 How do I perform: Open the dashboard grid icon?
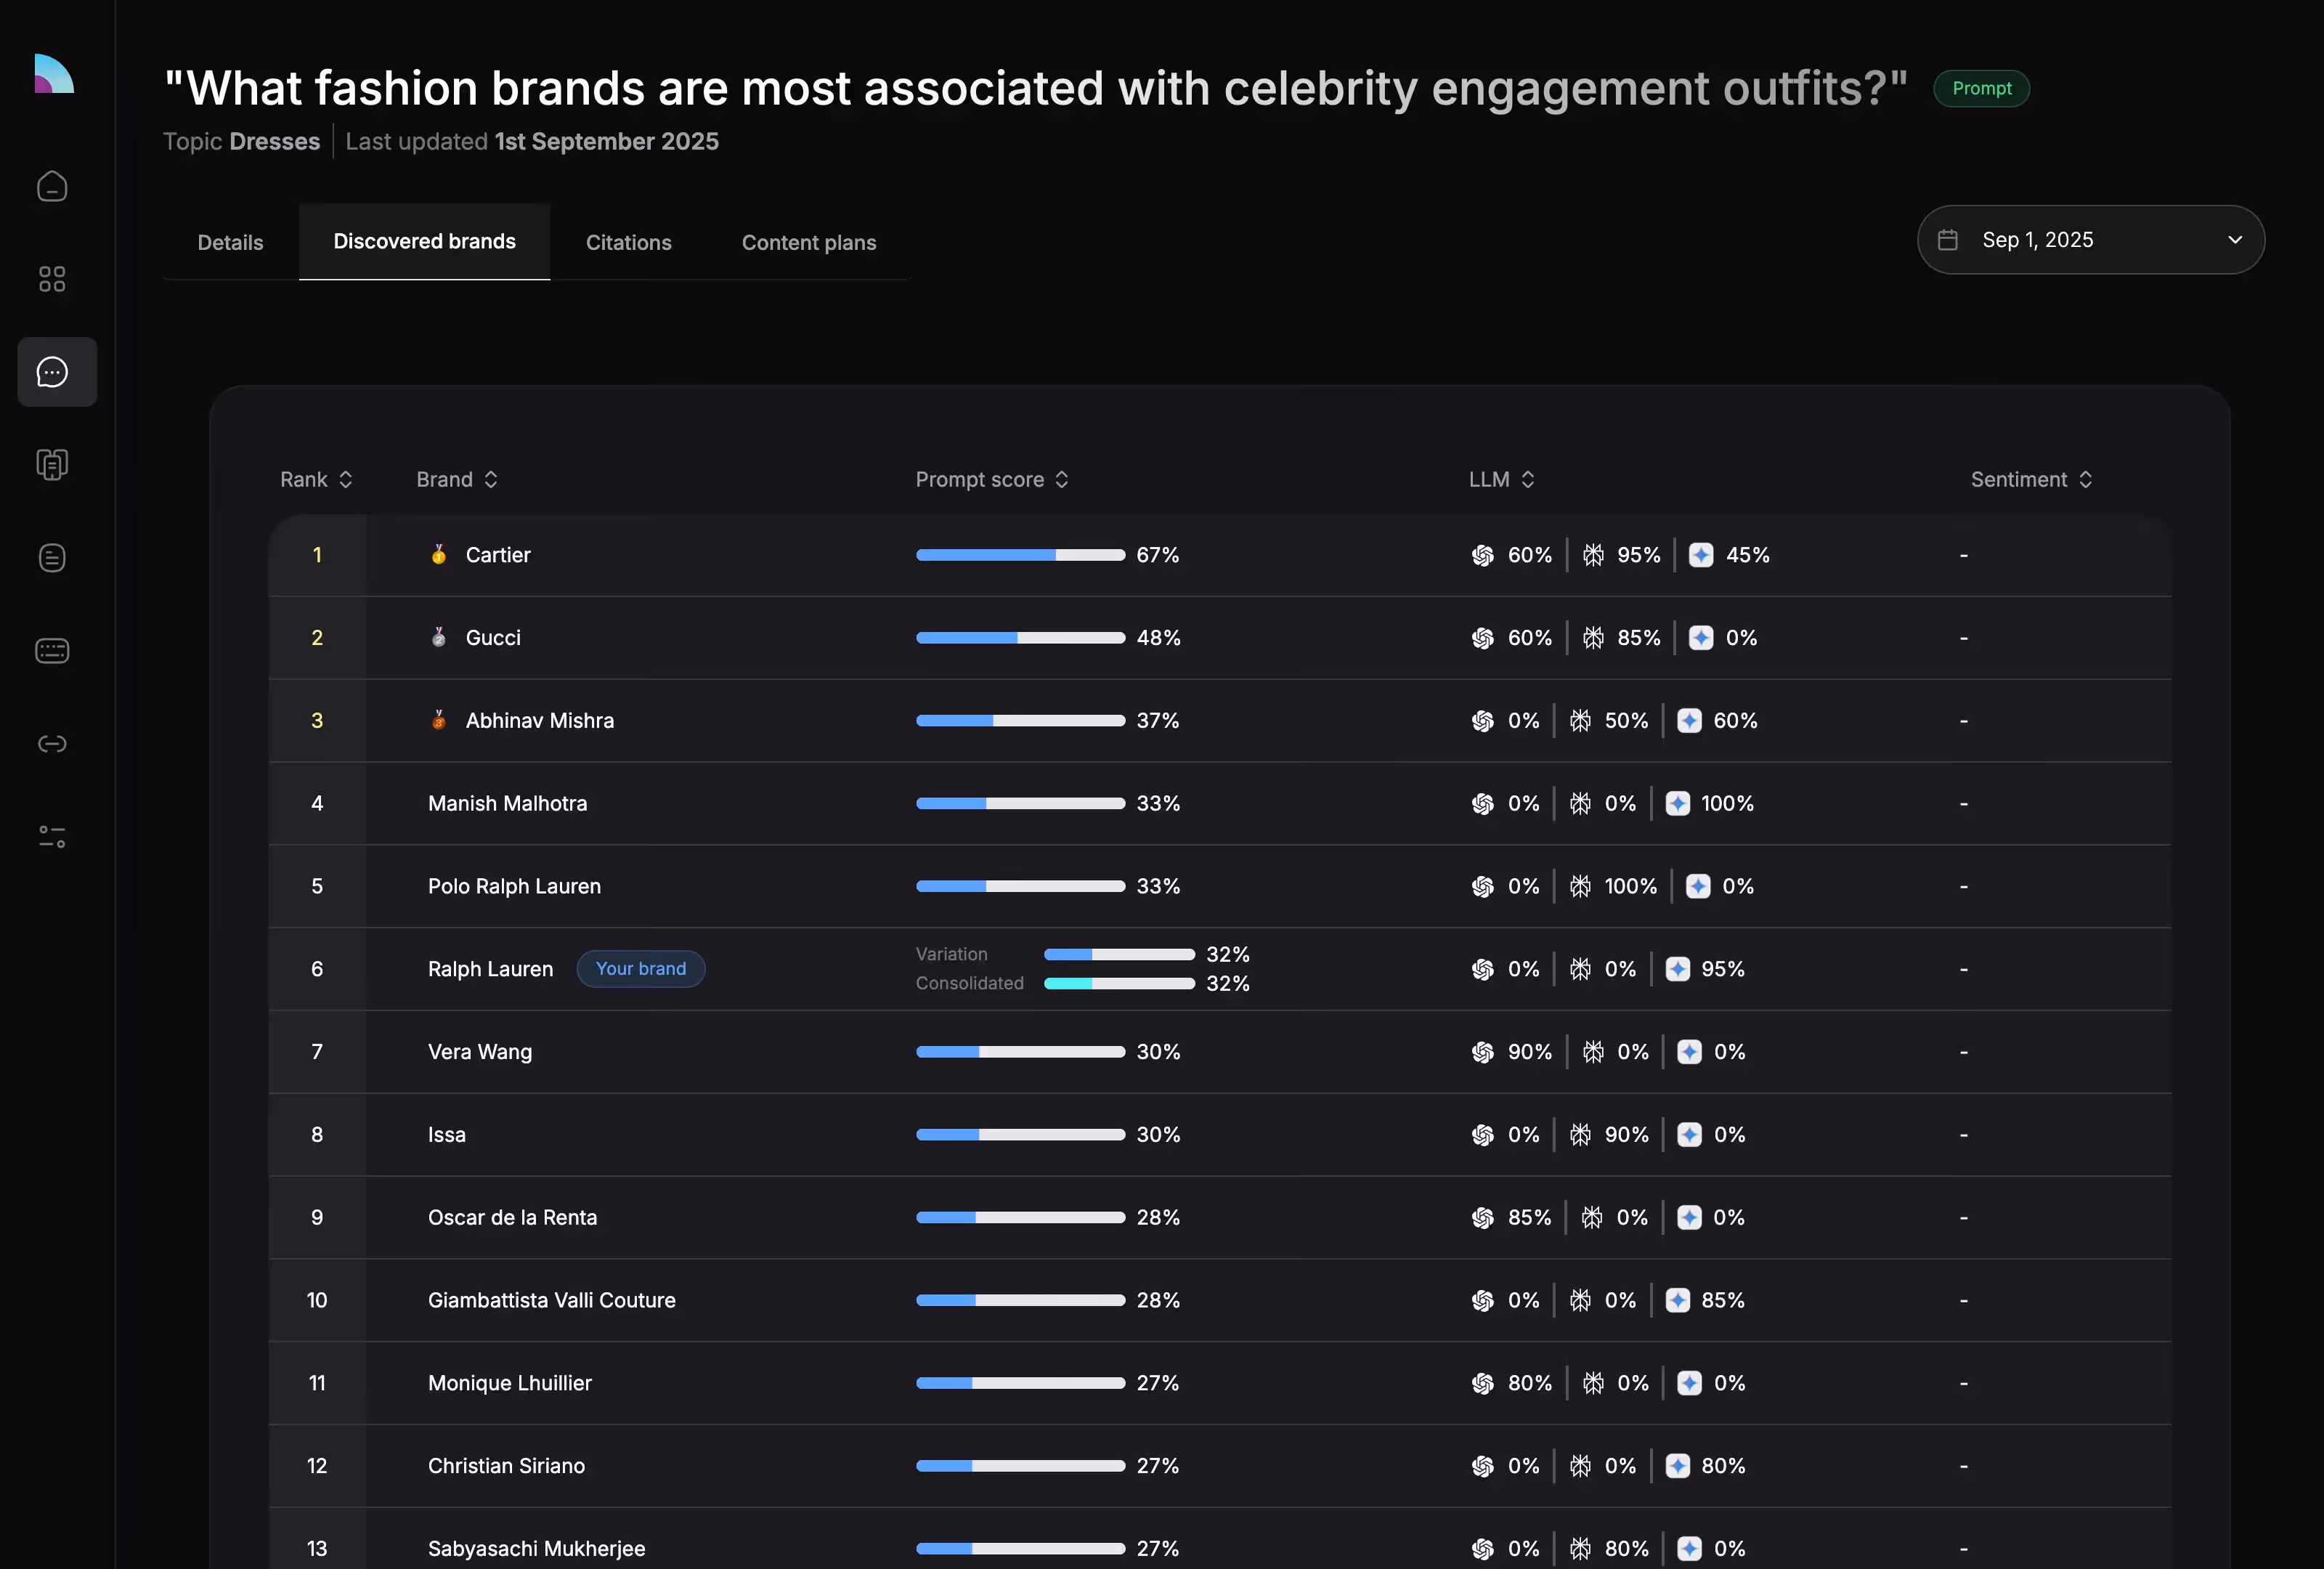52,279
